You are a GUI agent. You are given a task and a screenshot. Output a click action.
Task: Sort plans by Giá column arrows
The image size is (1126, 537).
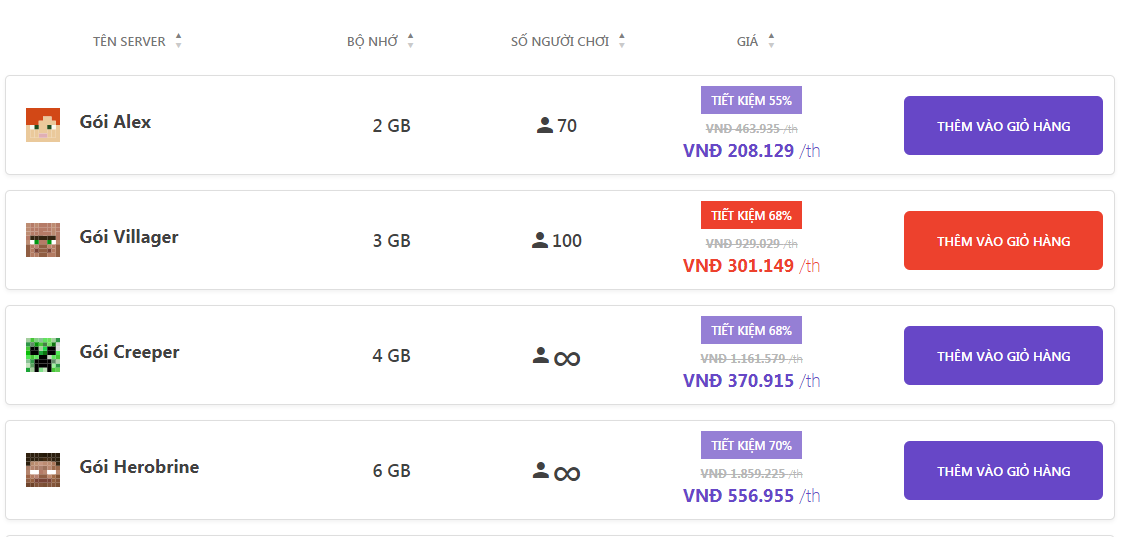(771, 41)
